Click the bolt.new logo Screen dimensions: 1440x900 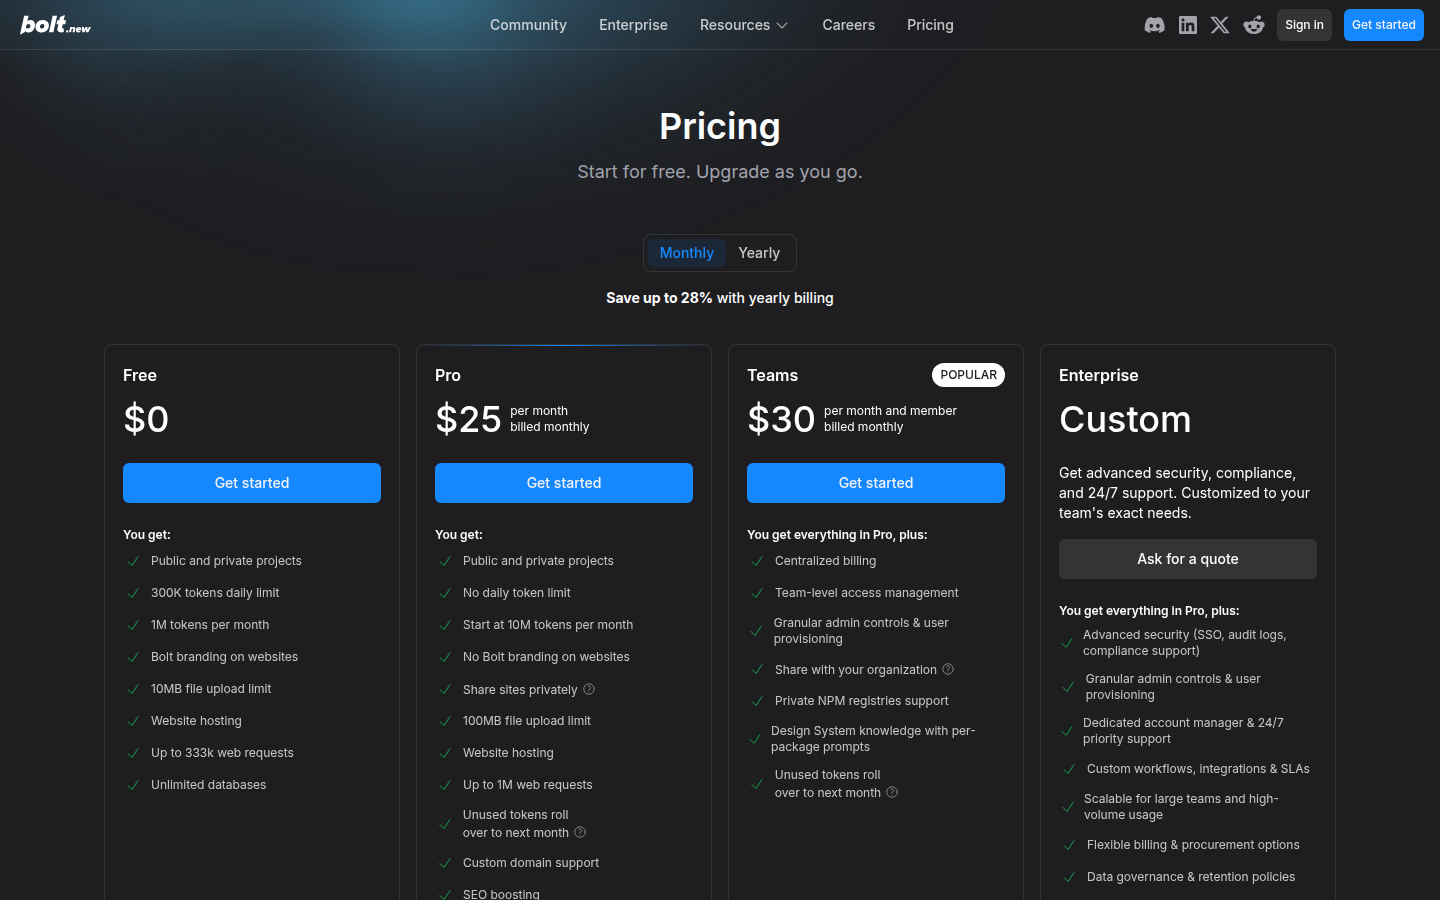pyautogui.click(x=54, y=25)
